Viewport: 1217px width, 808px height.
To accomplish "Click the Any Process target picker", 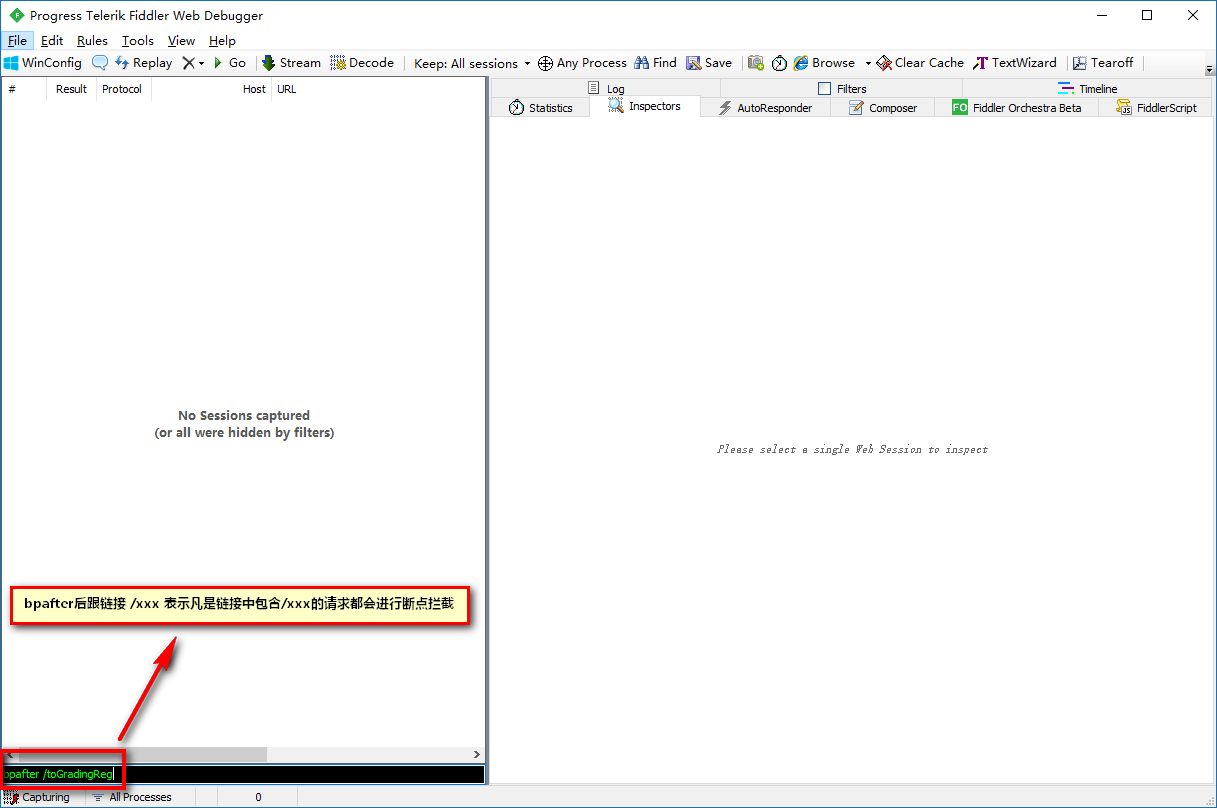I will click(x=582, y=63).
